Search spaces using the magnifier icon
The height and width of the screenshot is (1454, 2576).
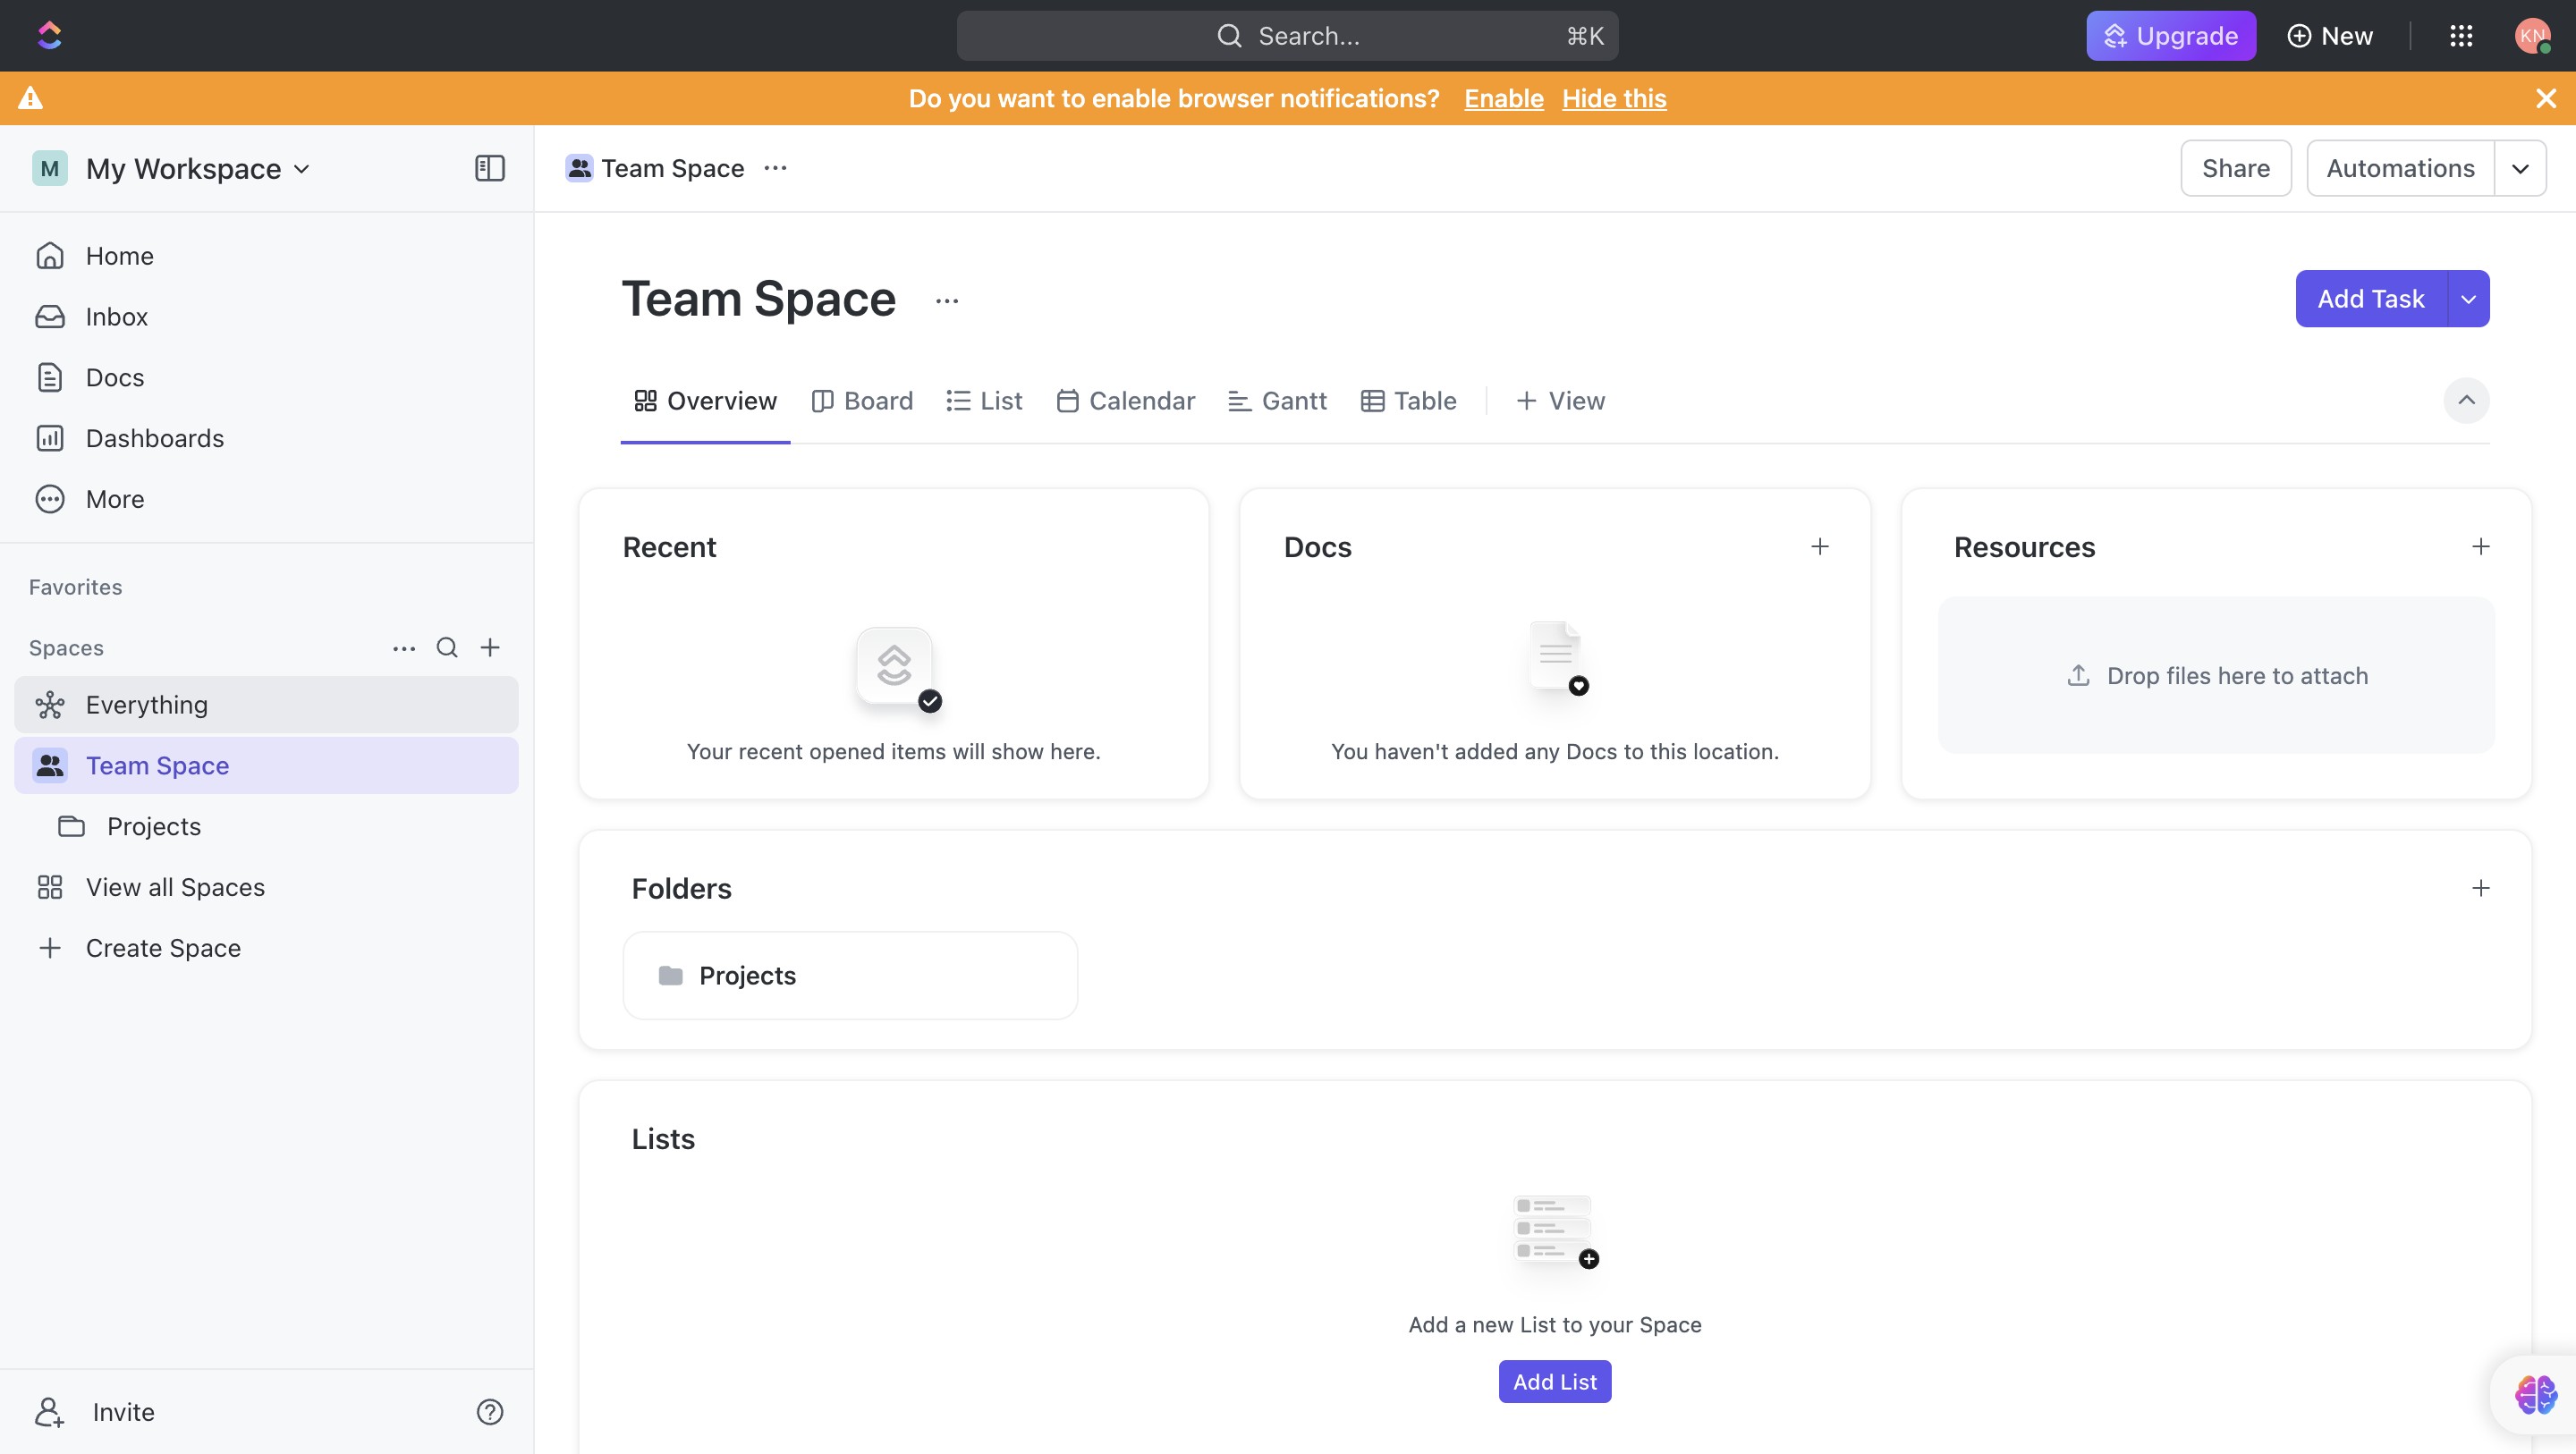pyautogui.click(x=447, y=648)
